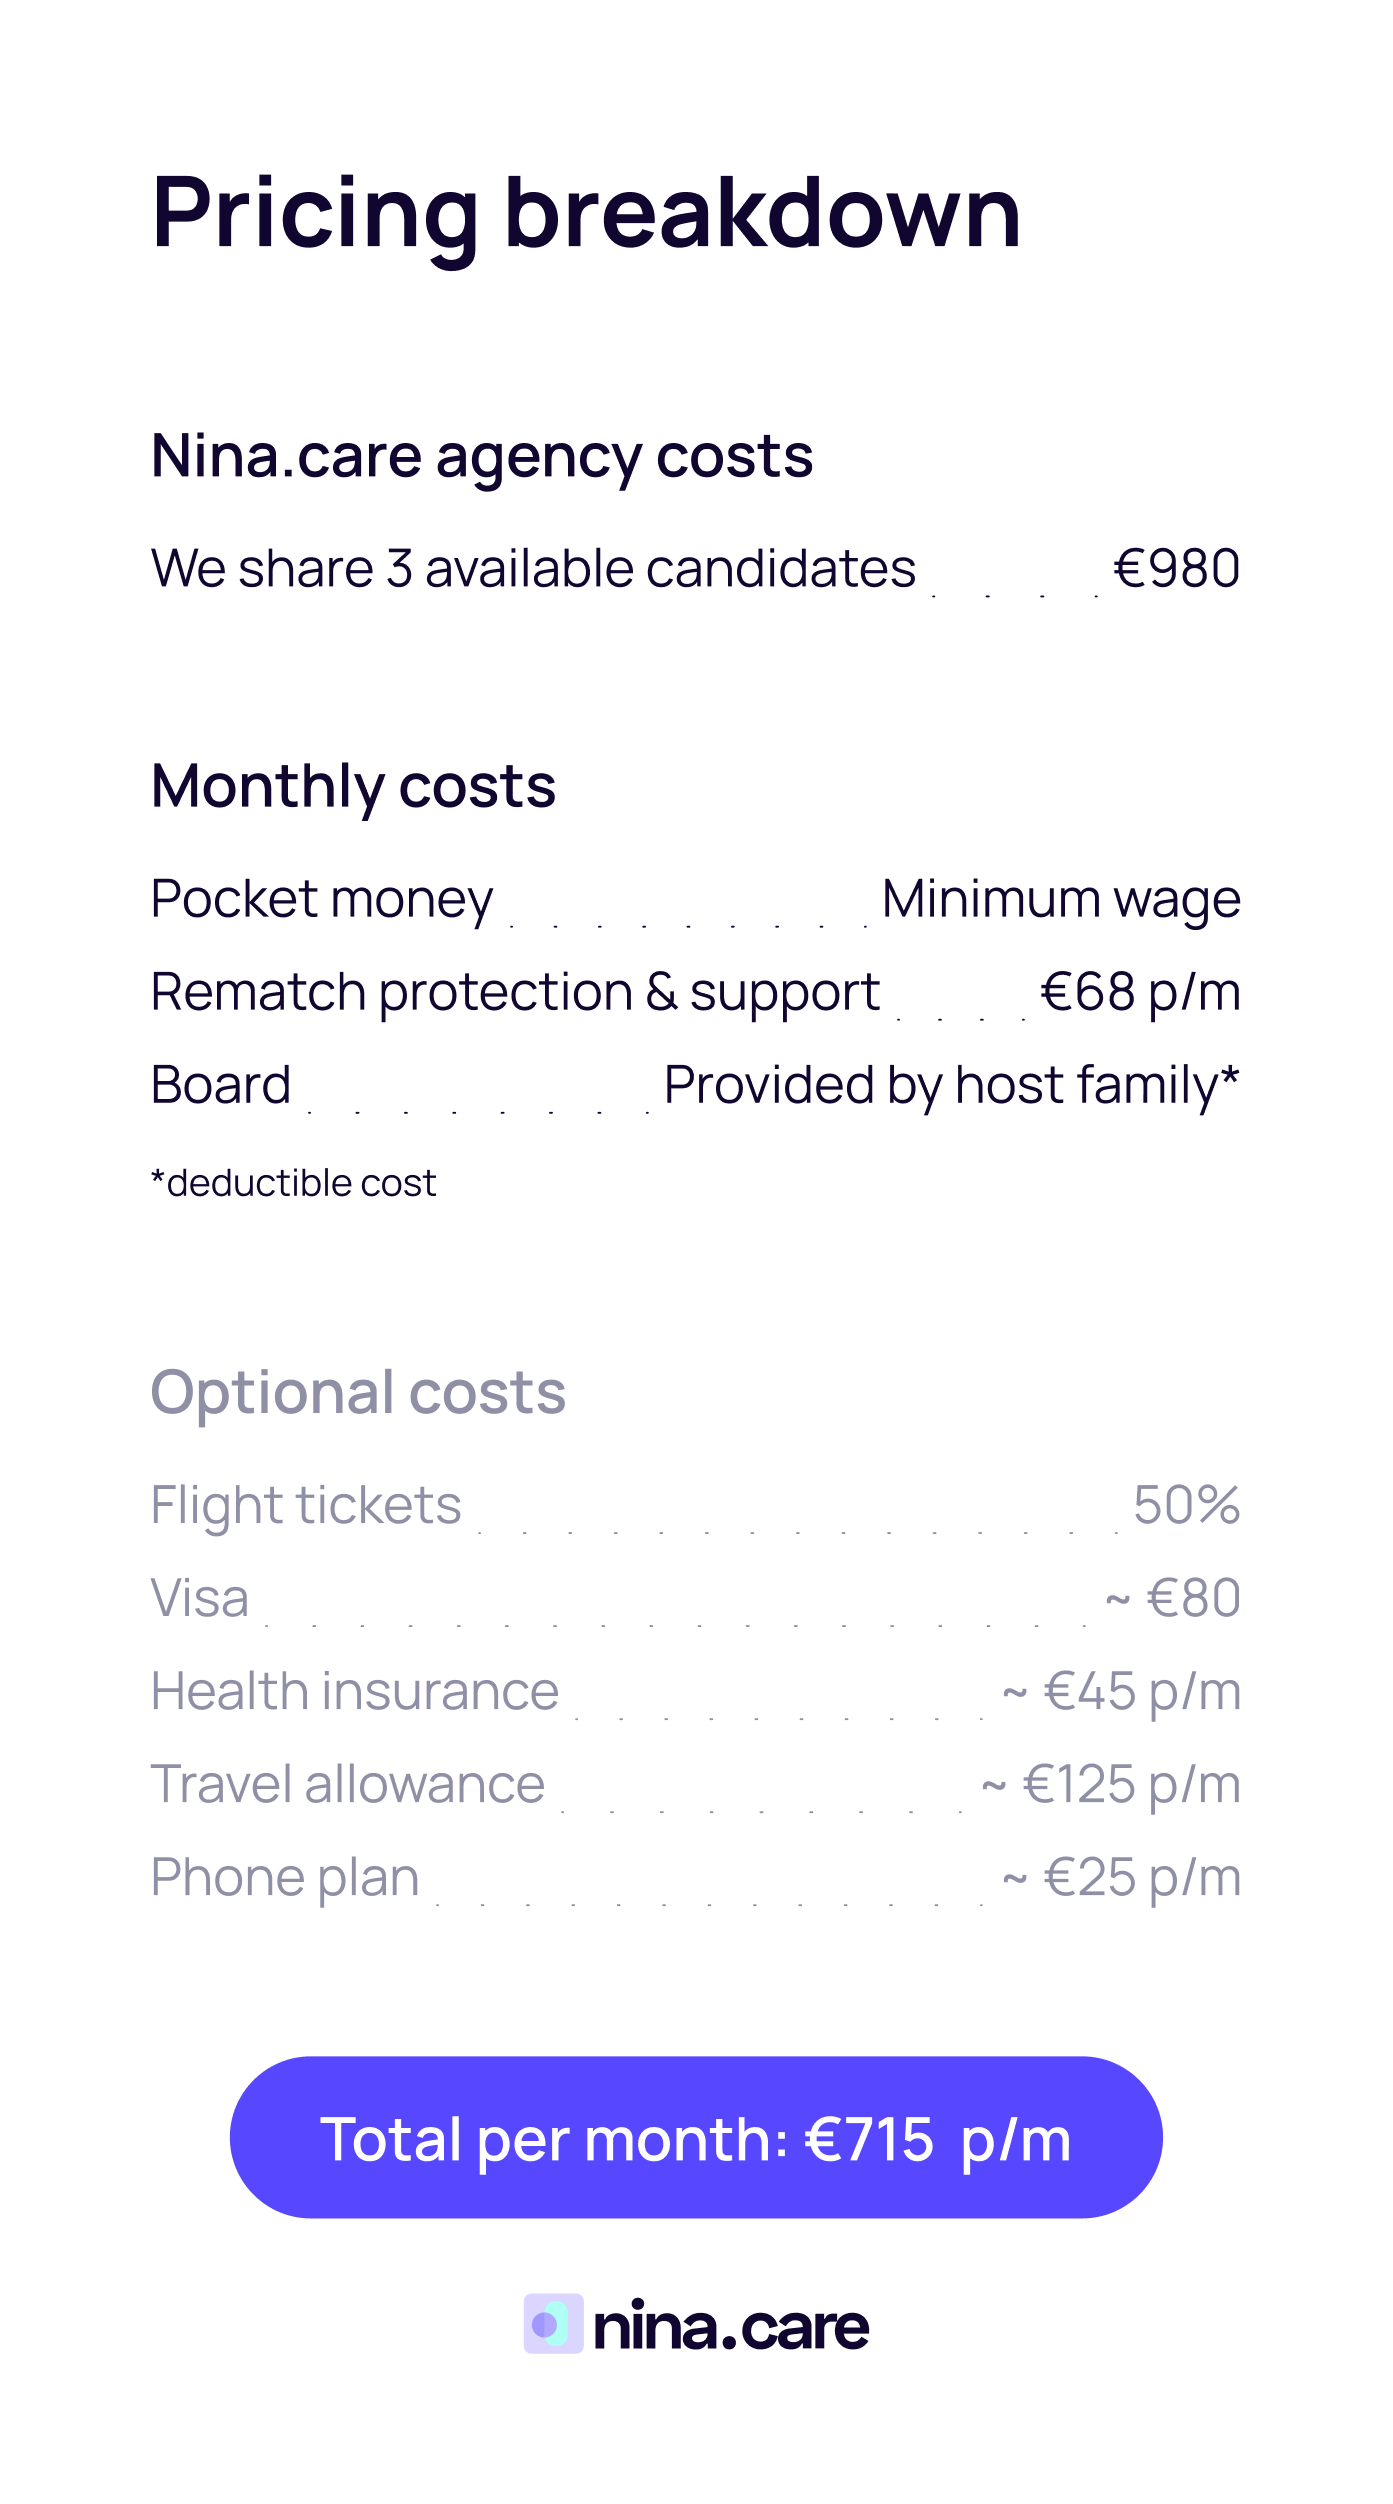The width and height of the screenshot is (1393, 2504).
Task: Click the We share 3 available candidates label
Action: tap(533, 568)
